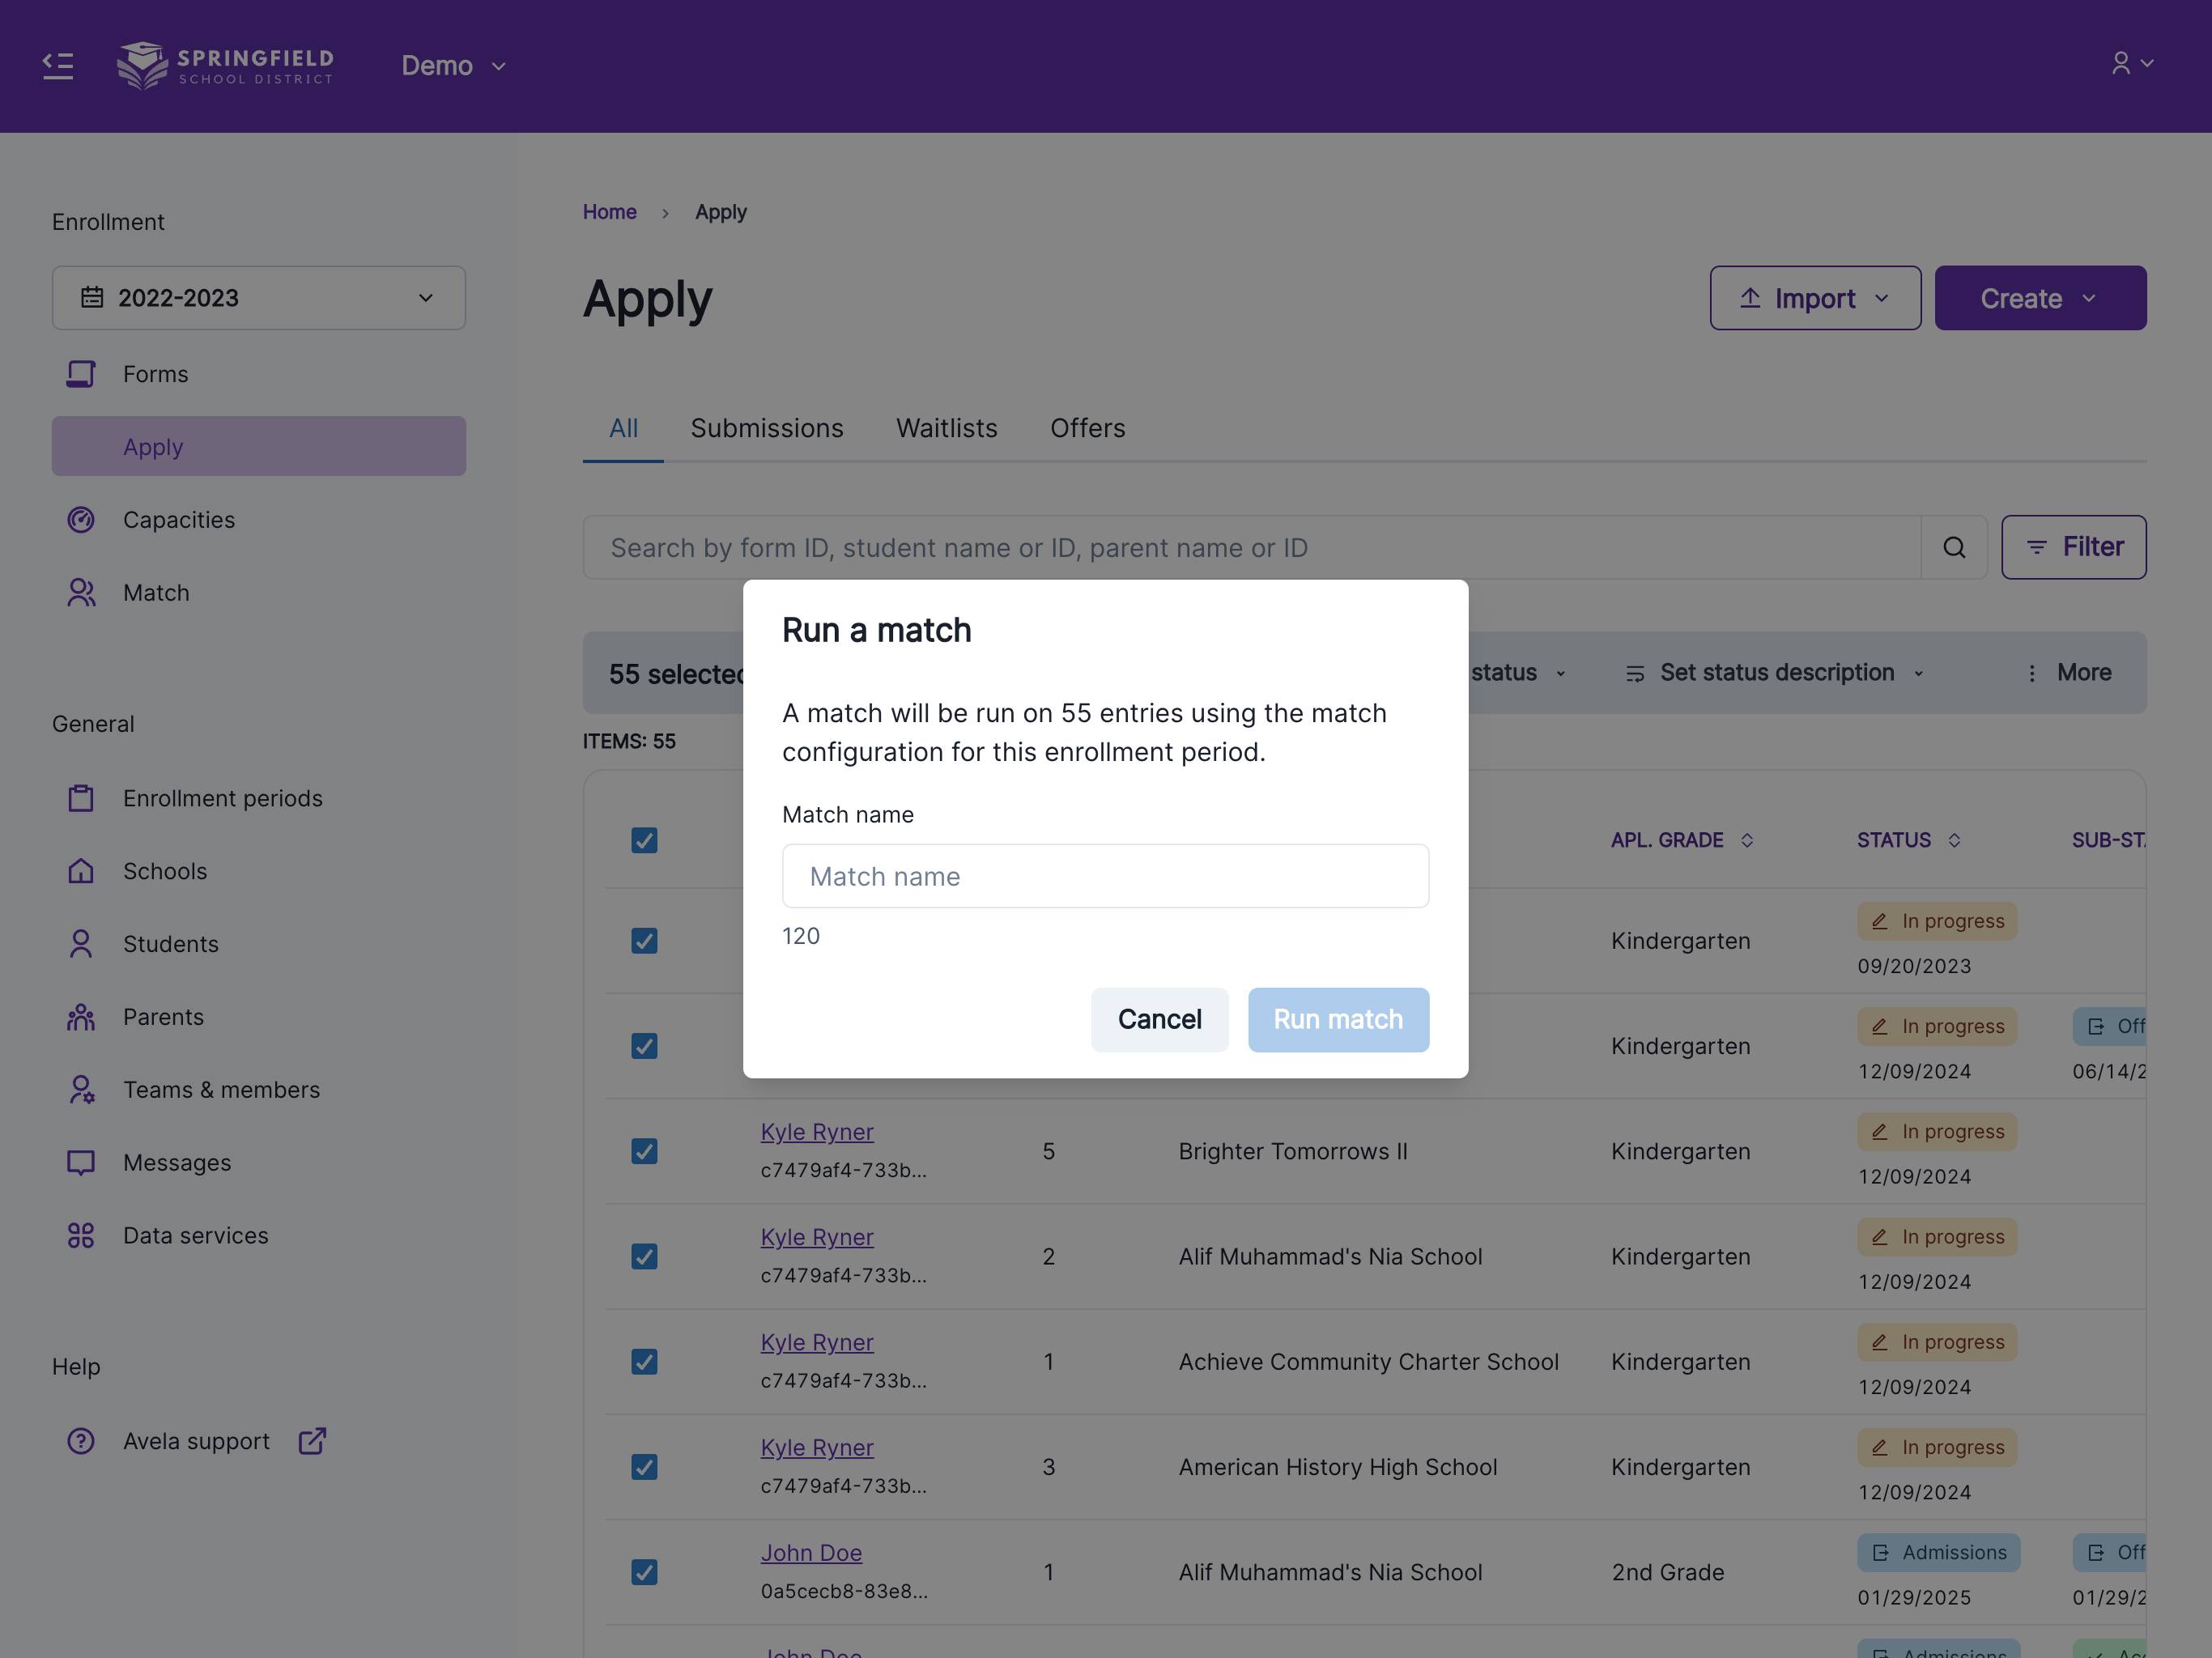Image resolution: width=2212 pixels, height=1658 pixels.
Task: Open the user account menu
Action: pyautogui.click(x=2132, y=63)
